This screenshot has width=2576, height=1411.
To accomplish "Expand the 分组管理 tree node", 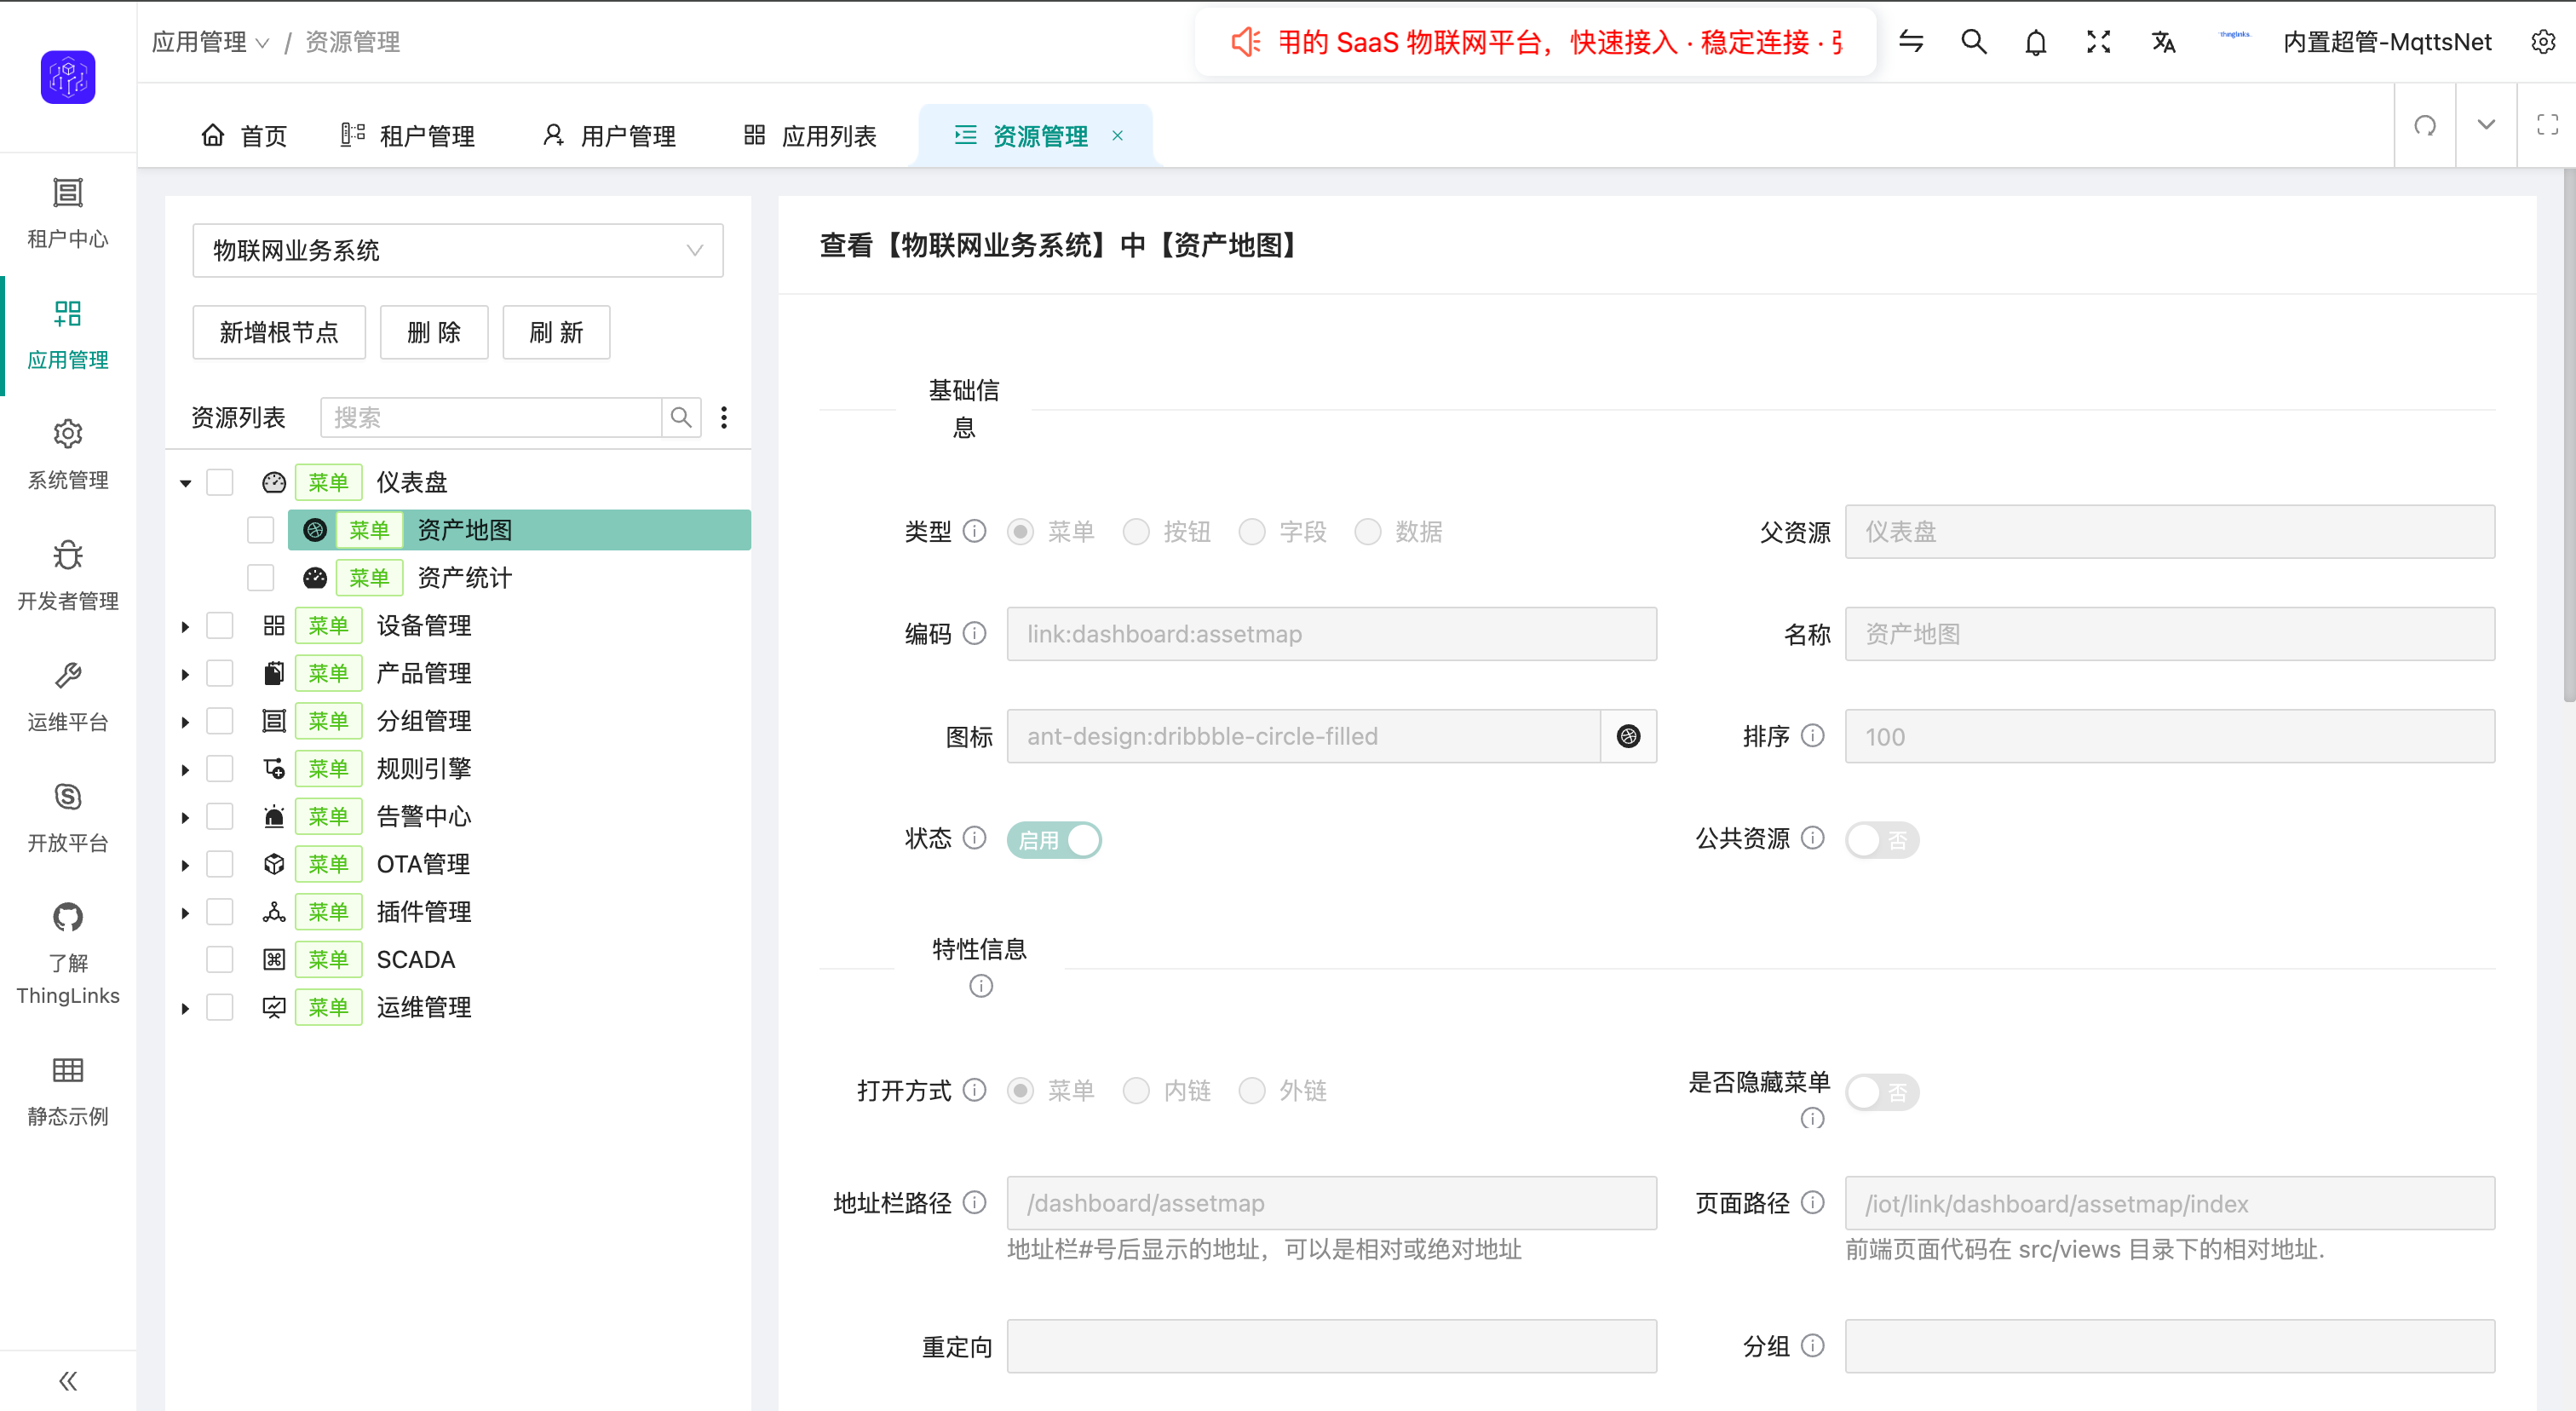I will pyautogui.click(x=185, y=722).
